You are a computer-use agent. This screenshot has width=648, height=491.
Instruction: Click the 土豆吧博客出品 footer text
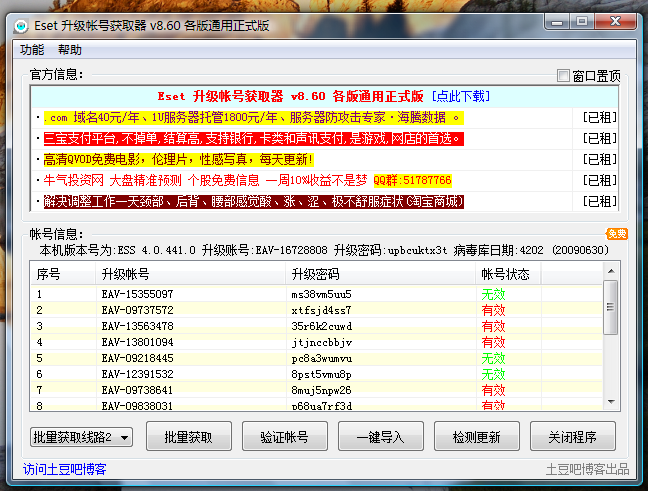(587, 470)
